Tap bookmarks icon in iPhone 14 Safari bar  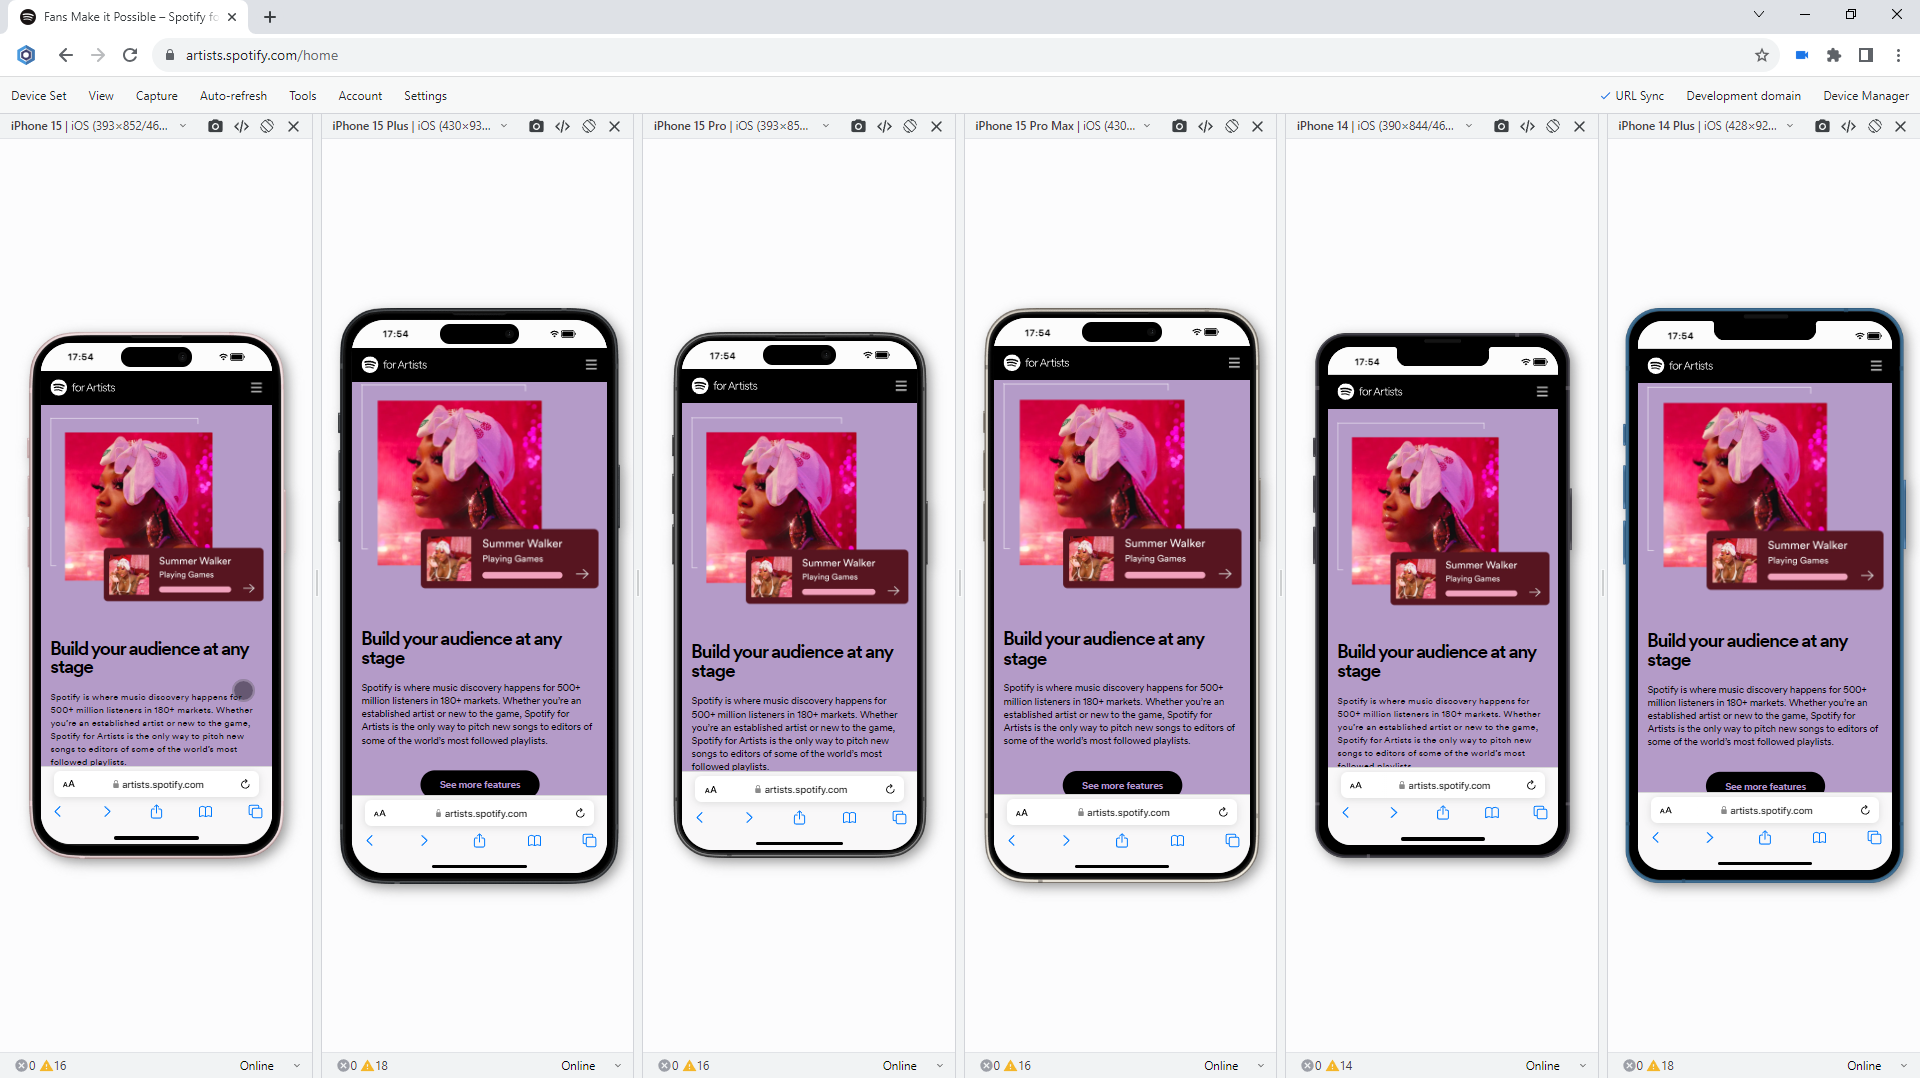1492,813
